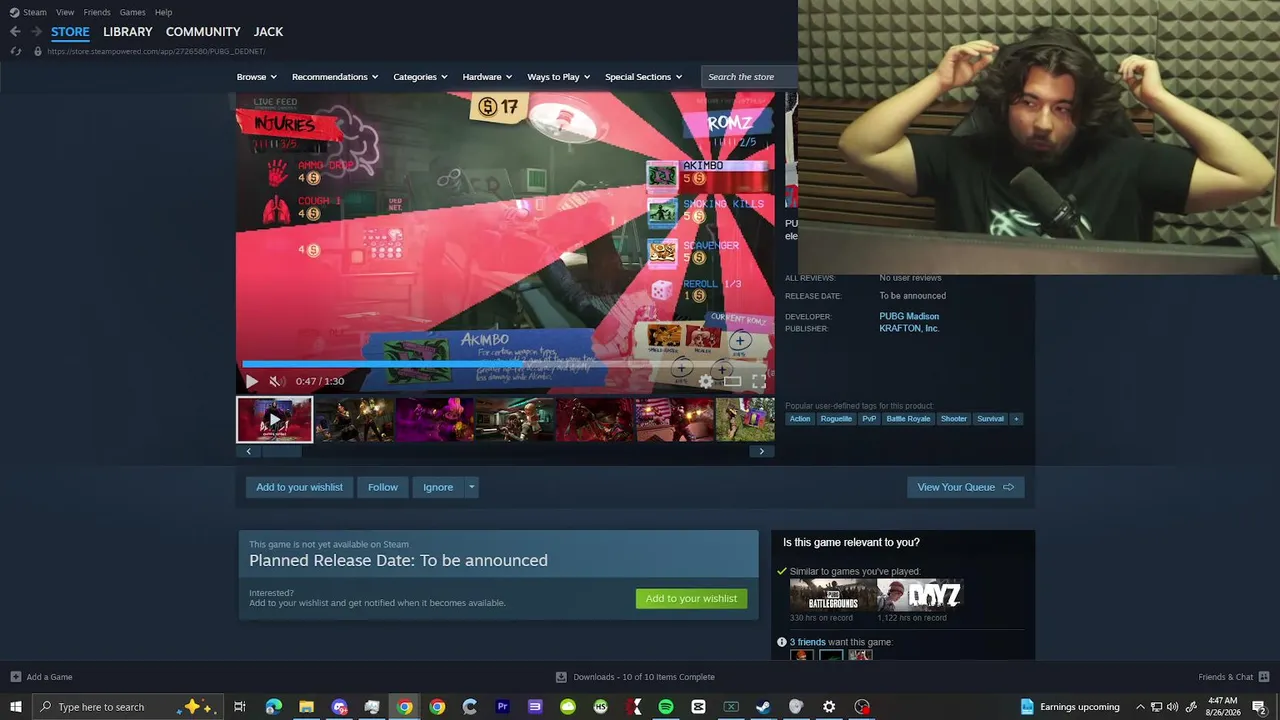Expand the Browse dropdown
The height and width of the screenshot is (720, 1280).
256,77
